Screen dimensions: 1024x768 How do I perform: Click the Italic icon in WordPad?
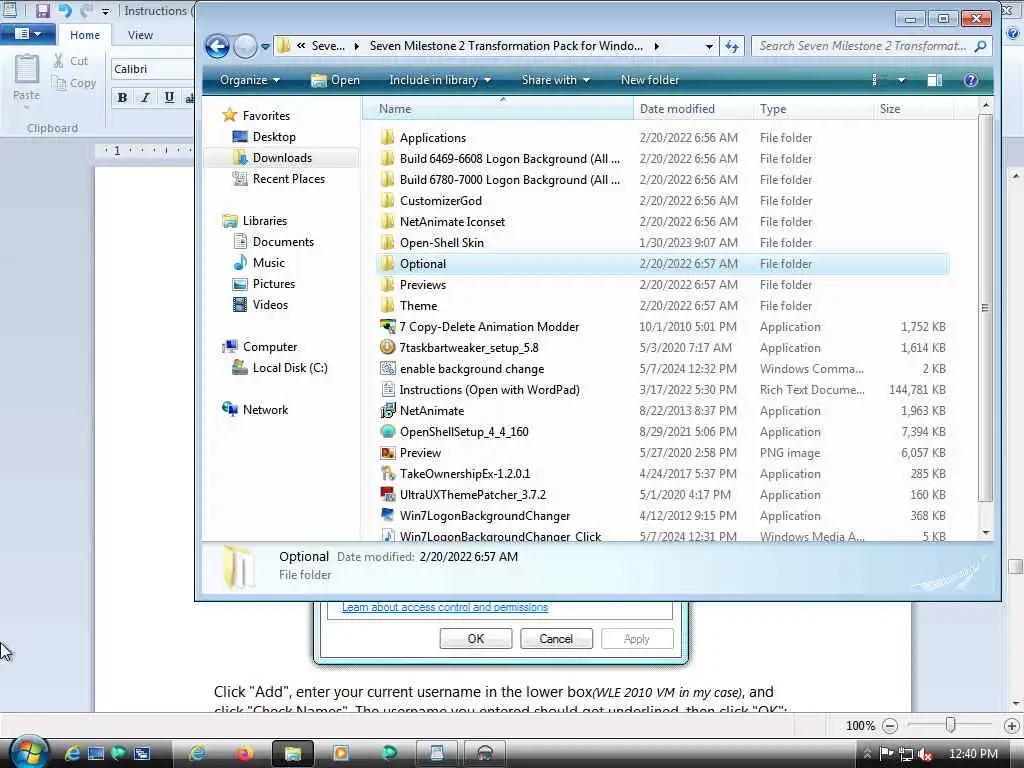coord(146,98)
